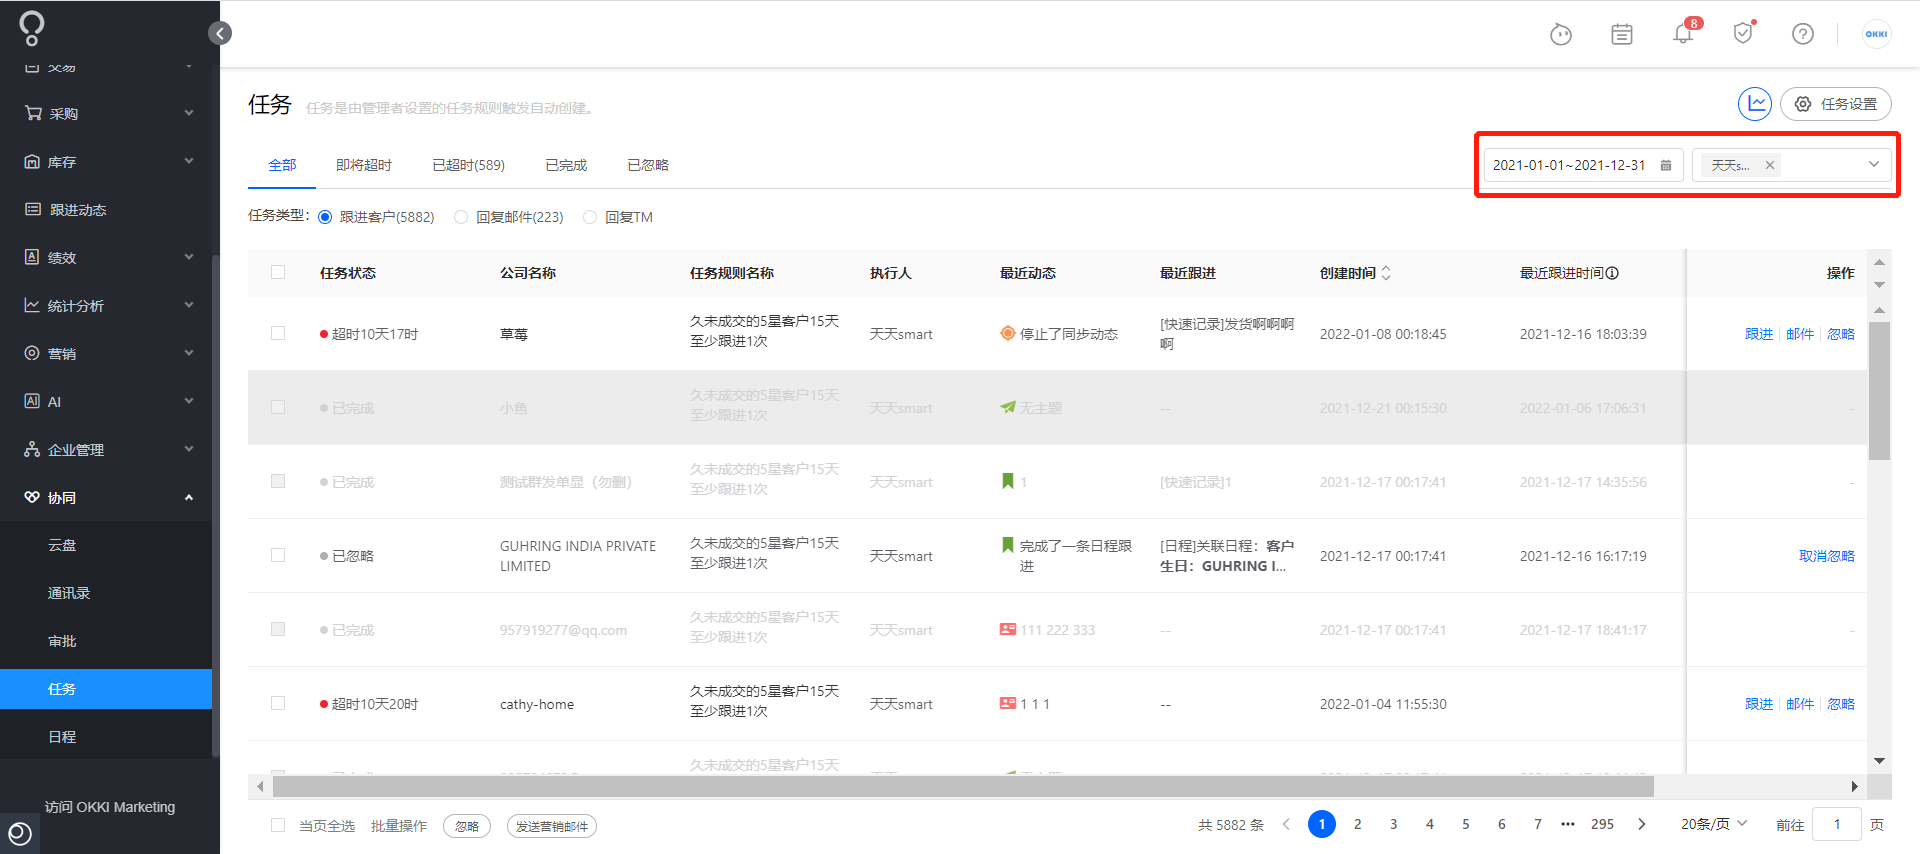Check the cathy-home task row checkbox

pyautogui.click(x=278, y=703)
